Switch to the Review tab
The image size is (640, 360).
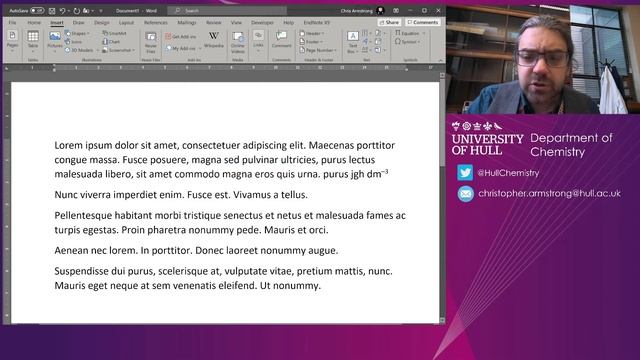213,22
